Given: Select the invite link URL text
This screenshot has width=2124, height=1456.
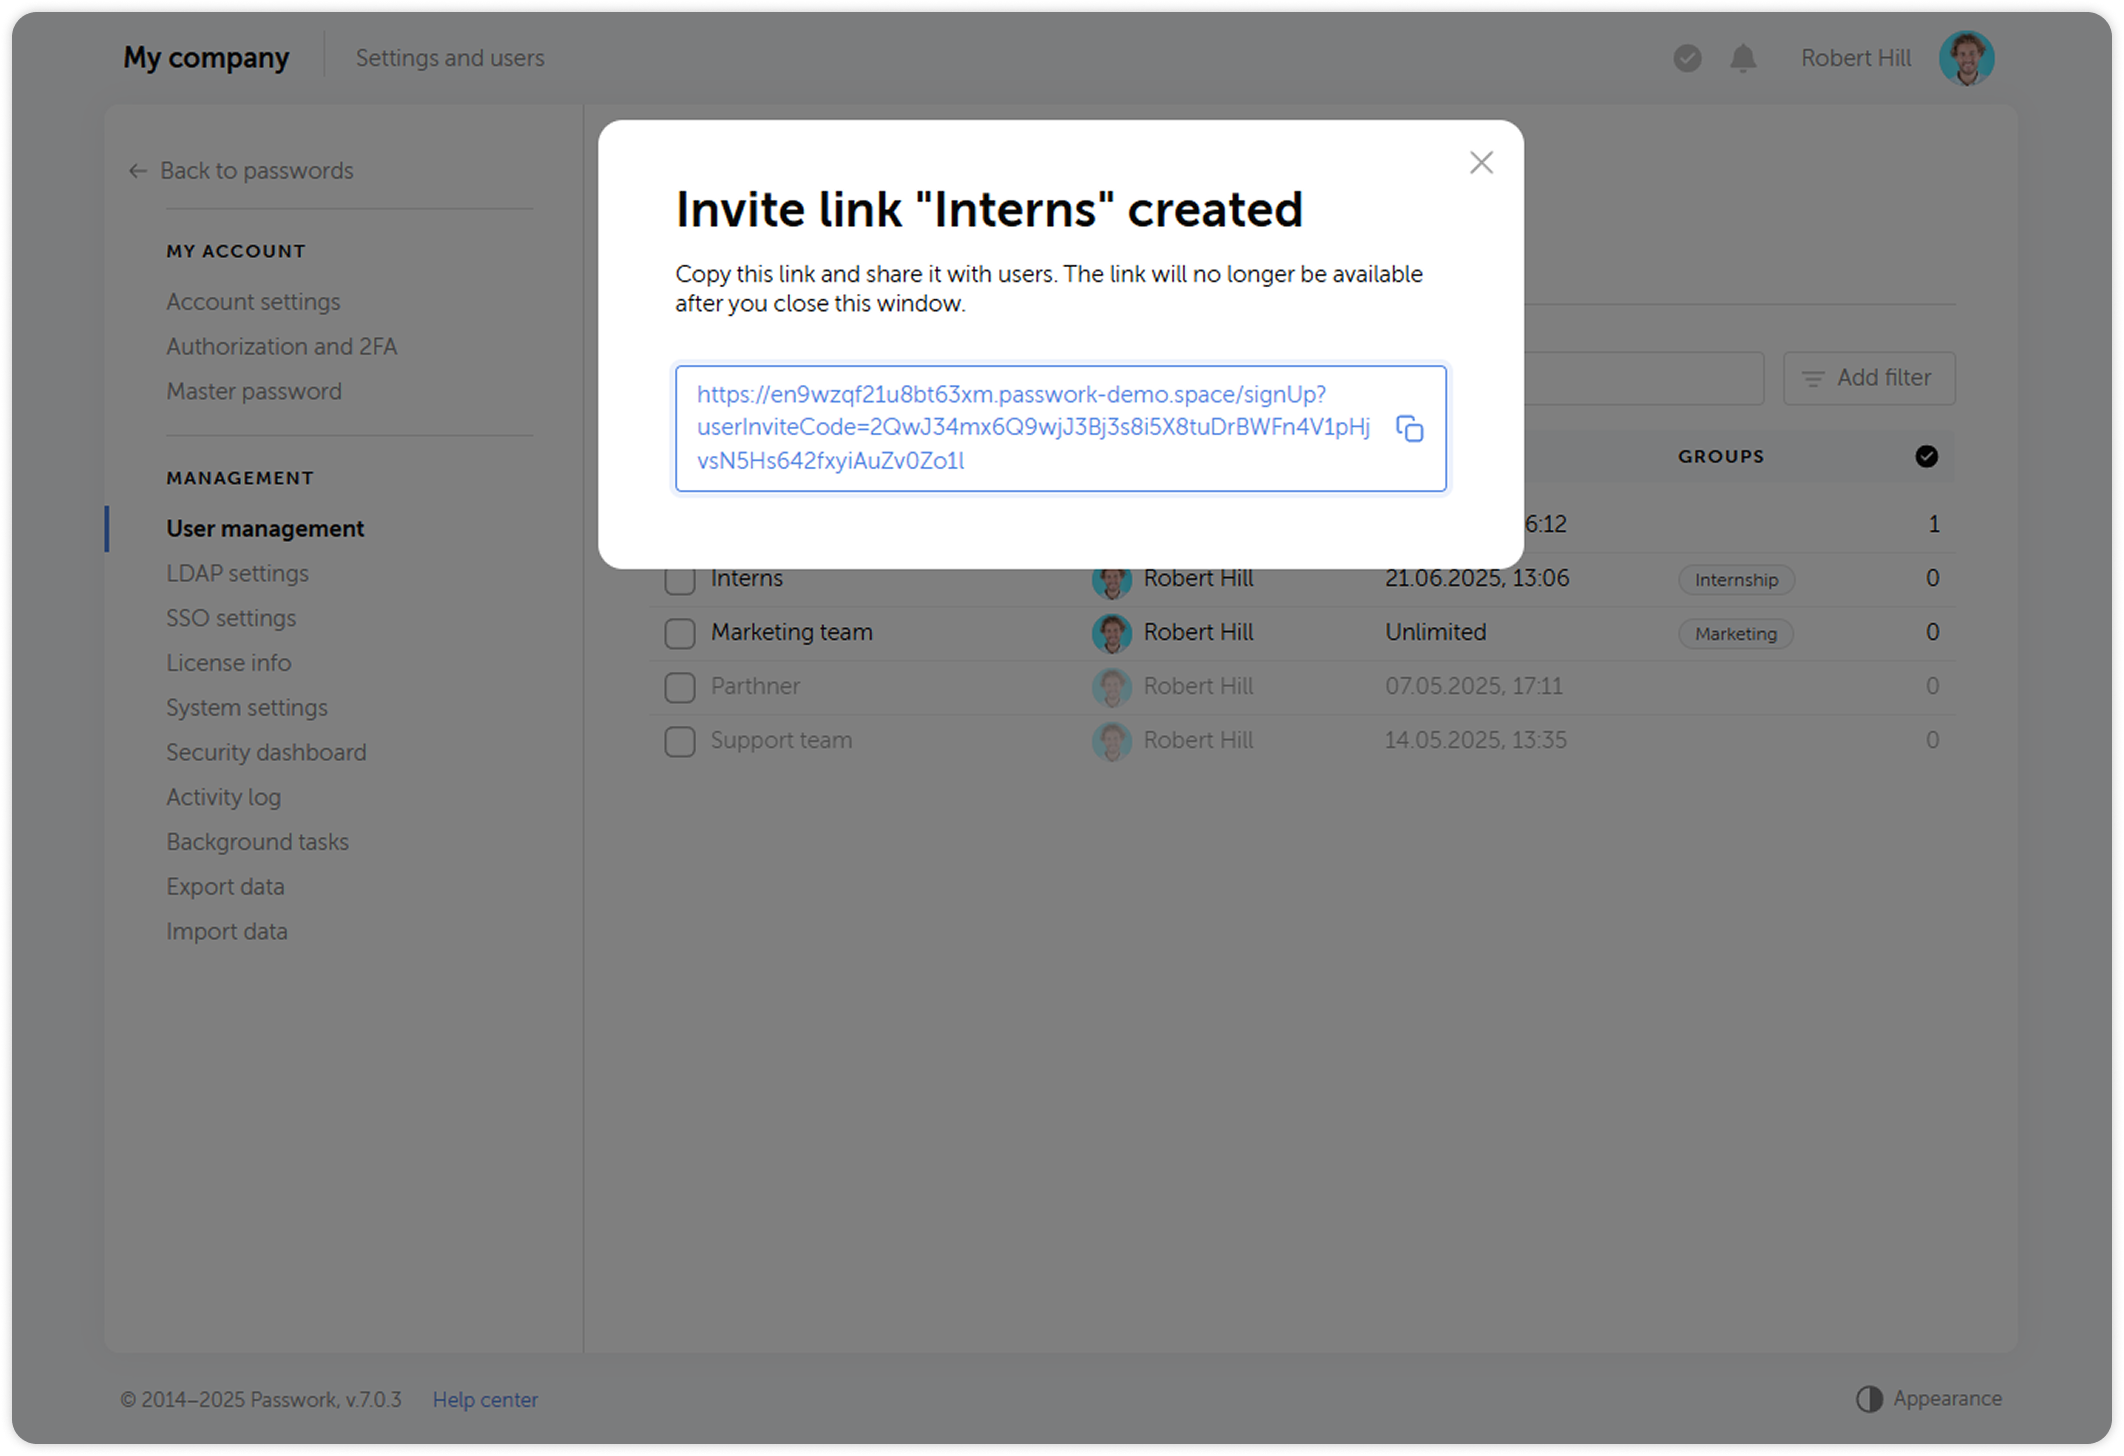Looking at the screenshot, I should 1033,427.
